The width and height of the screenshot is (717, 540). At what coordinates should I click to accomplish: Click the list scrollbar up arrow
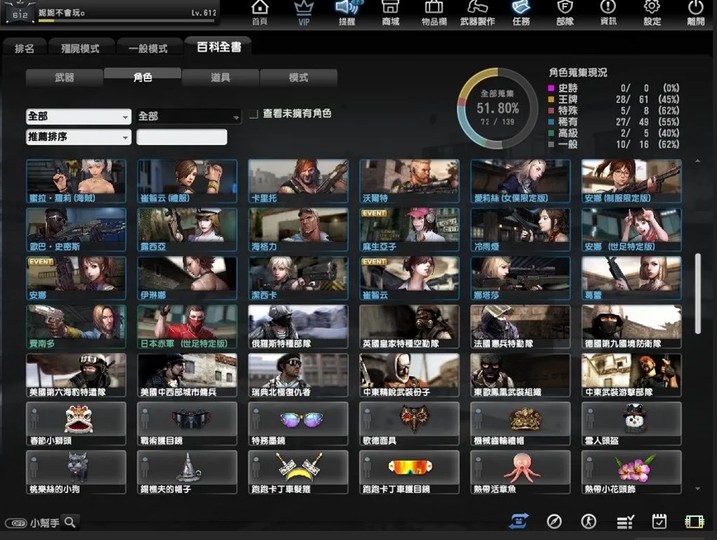pos(697,161)
